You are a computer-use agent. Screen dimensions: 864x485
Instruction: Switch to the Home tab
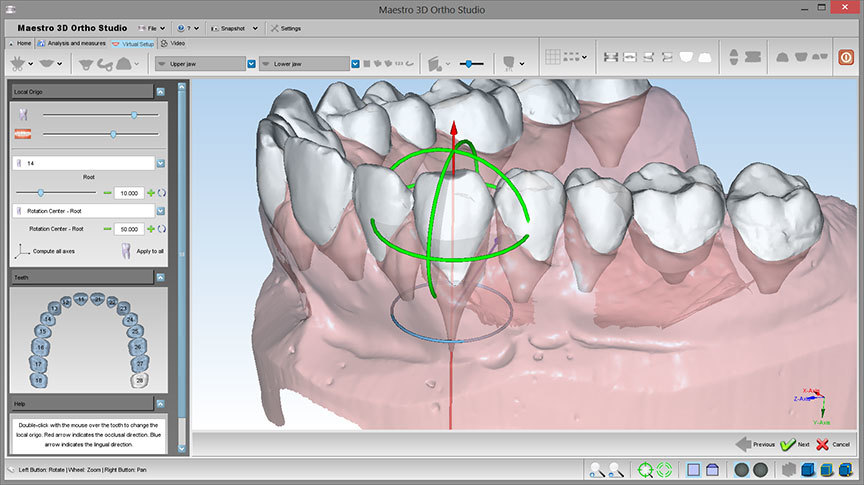point(20,43)
